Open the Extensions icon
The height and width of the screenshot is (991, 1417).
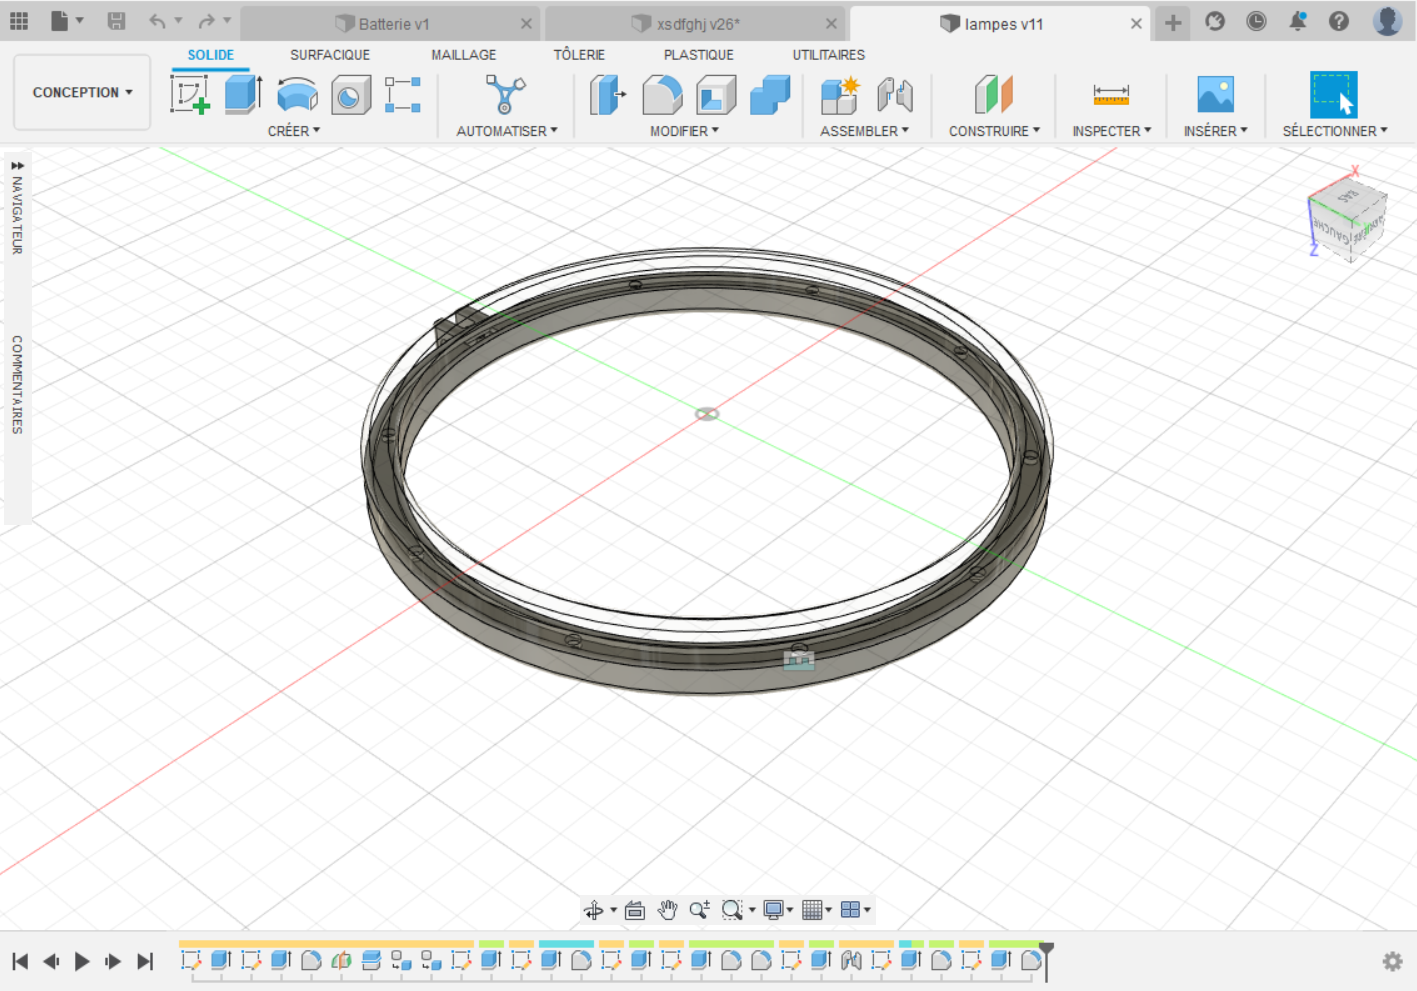tap(1215, 21)
